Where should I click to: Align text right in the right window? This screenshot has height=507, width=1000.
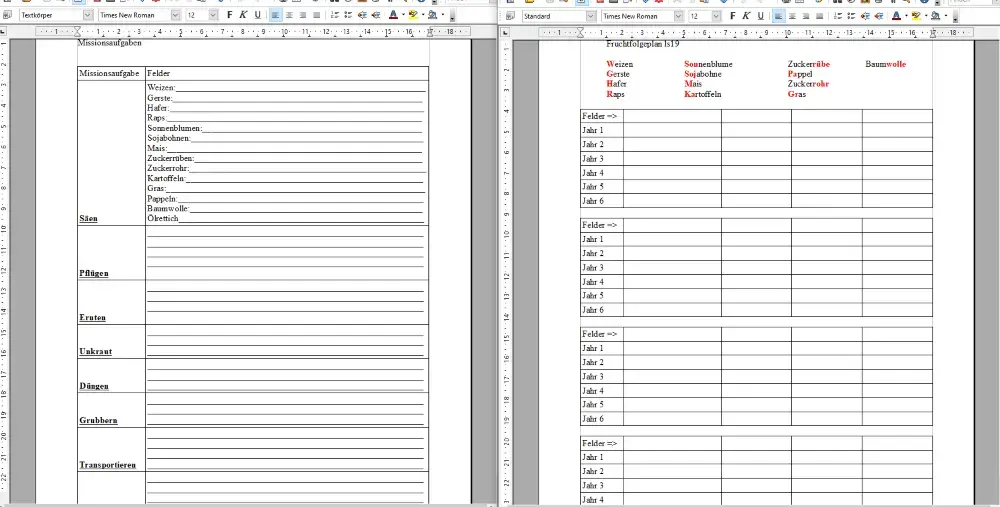(806, 16)
